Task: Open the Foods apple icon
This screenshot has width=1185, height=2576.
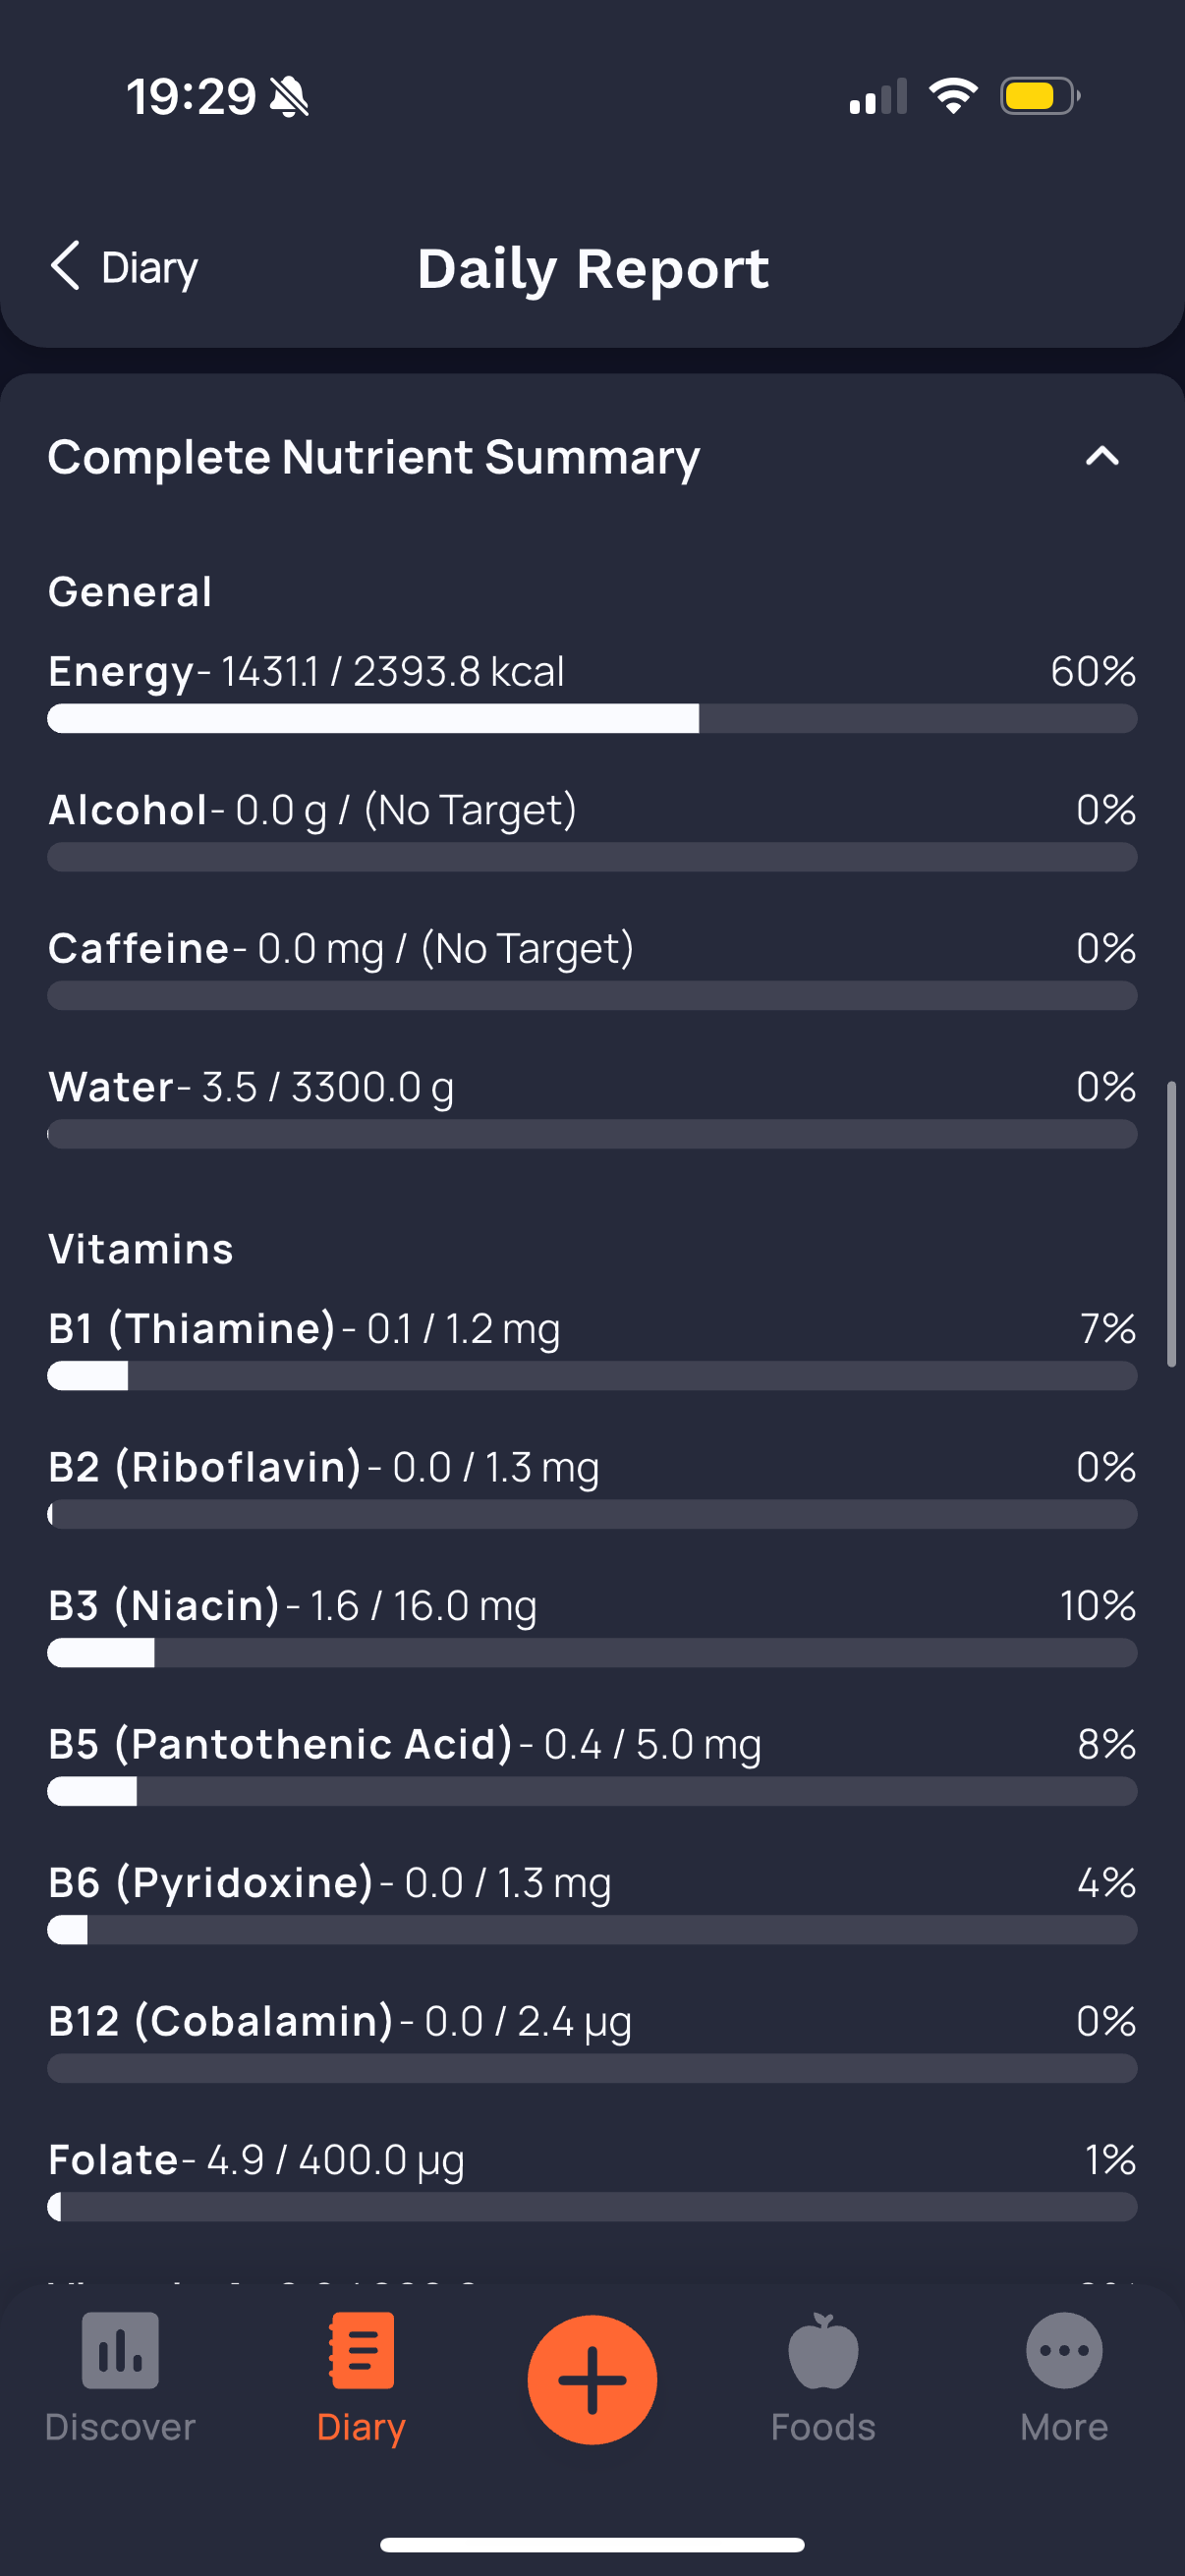Action: (823, 2350)
